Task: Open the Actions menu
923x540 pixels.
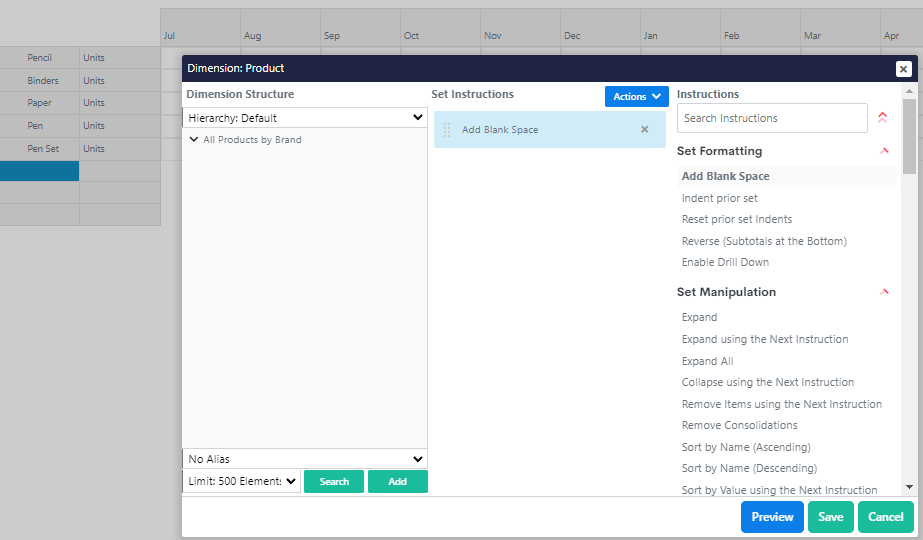Action: [636, 97]
